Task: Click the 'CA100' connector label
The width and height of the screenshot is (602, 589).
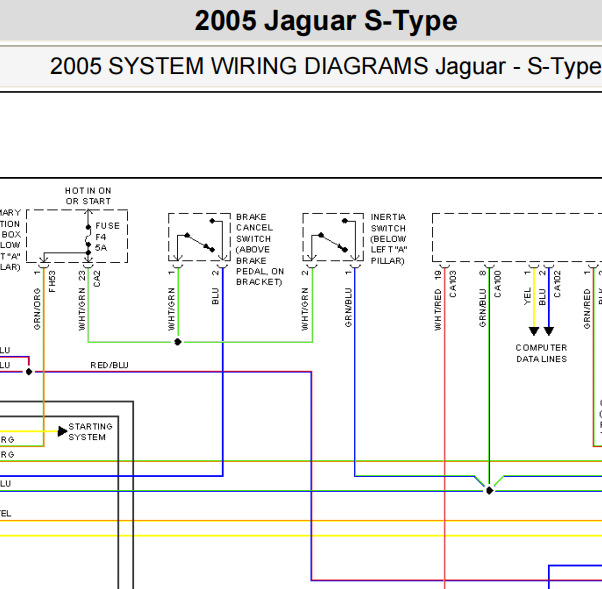Action: pyautogui.click(x=498, y=284)
